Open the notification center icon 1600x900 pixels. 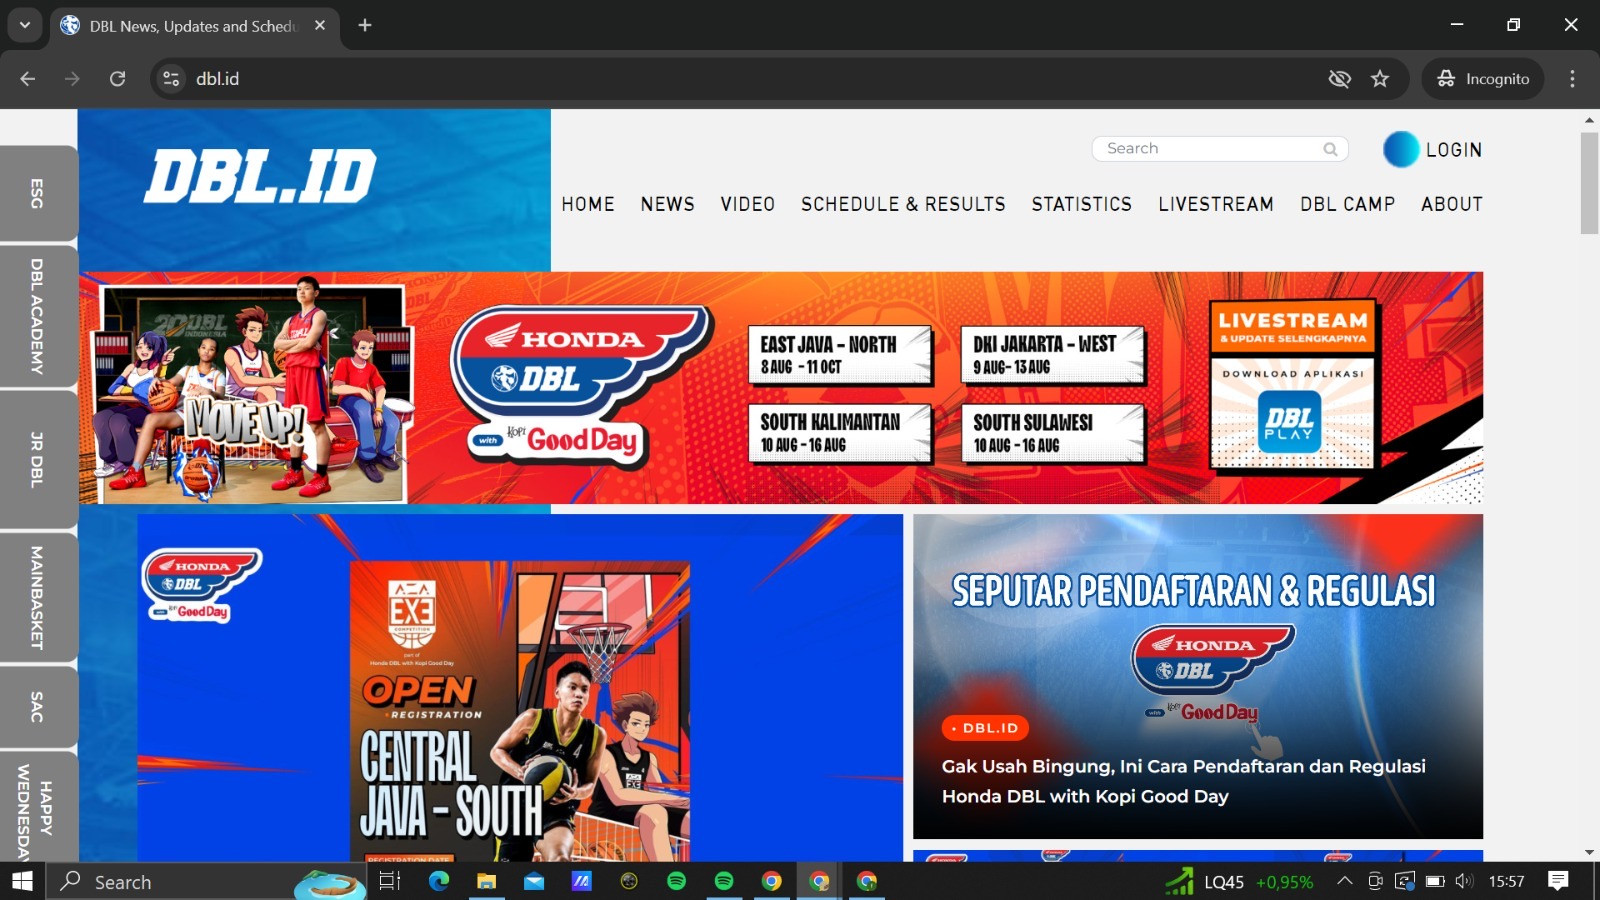1558,881
